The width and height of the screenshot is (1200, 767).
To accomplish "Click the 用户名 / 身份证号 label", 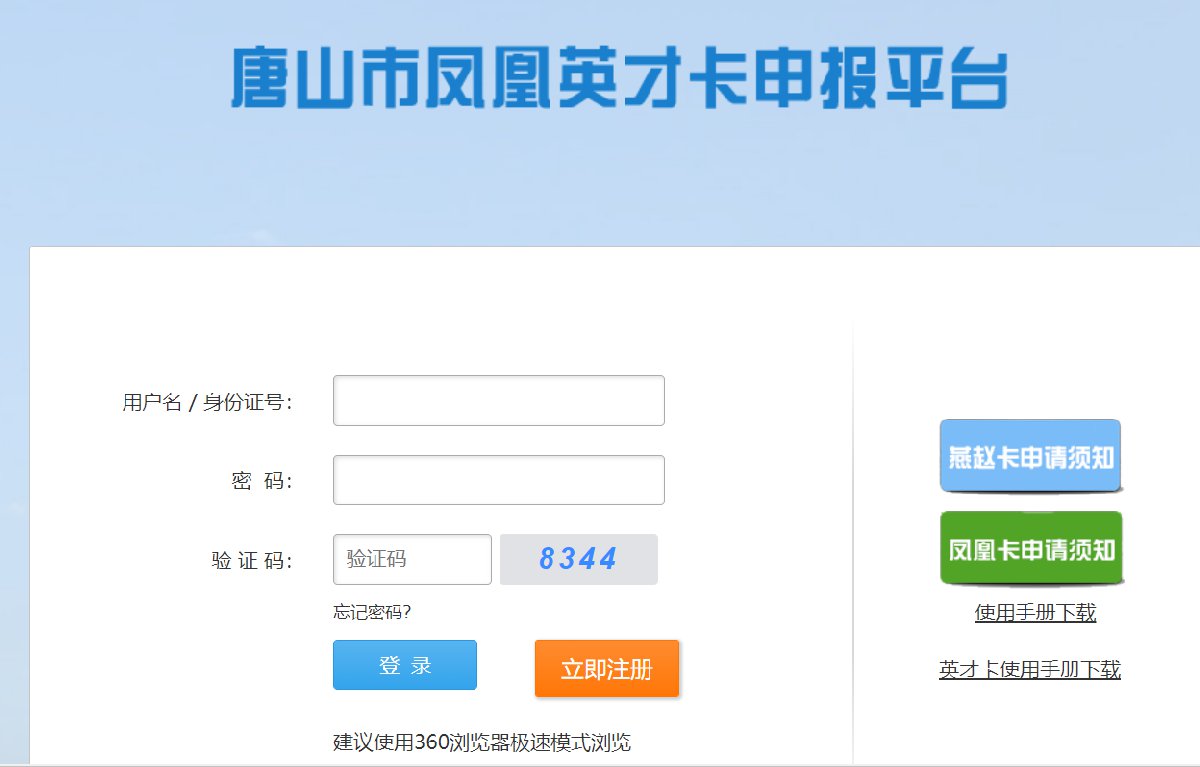I will coord(208,402).
